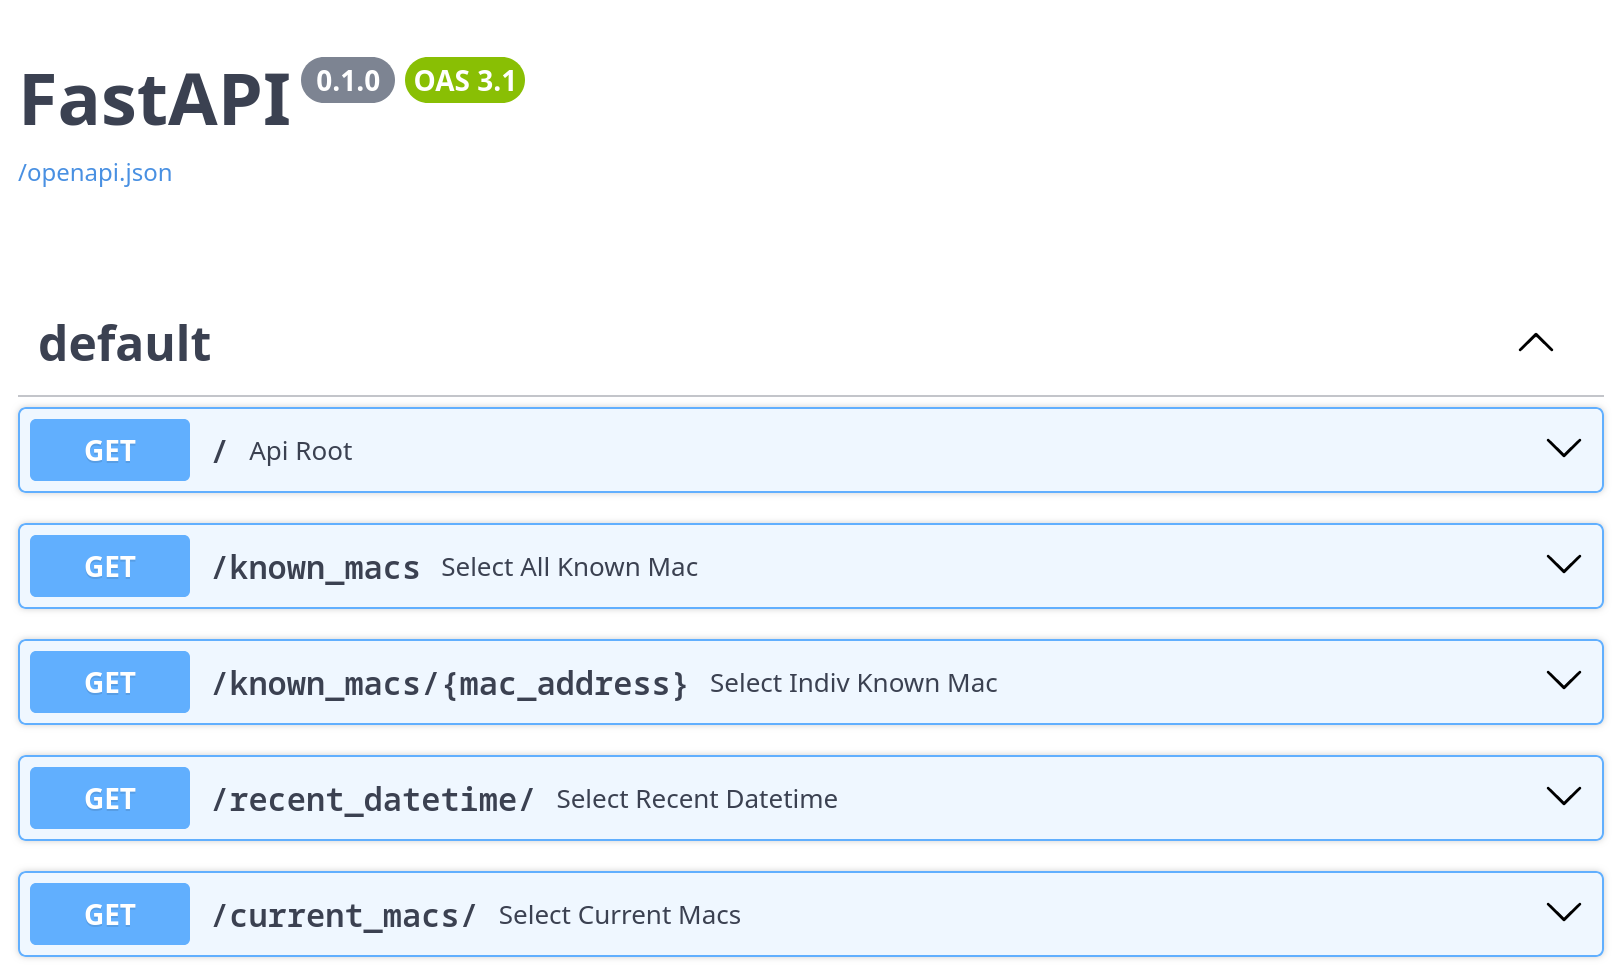
Task: Click GET button for Api Root
Action: pyautogui.click(x=110, y=450)
